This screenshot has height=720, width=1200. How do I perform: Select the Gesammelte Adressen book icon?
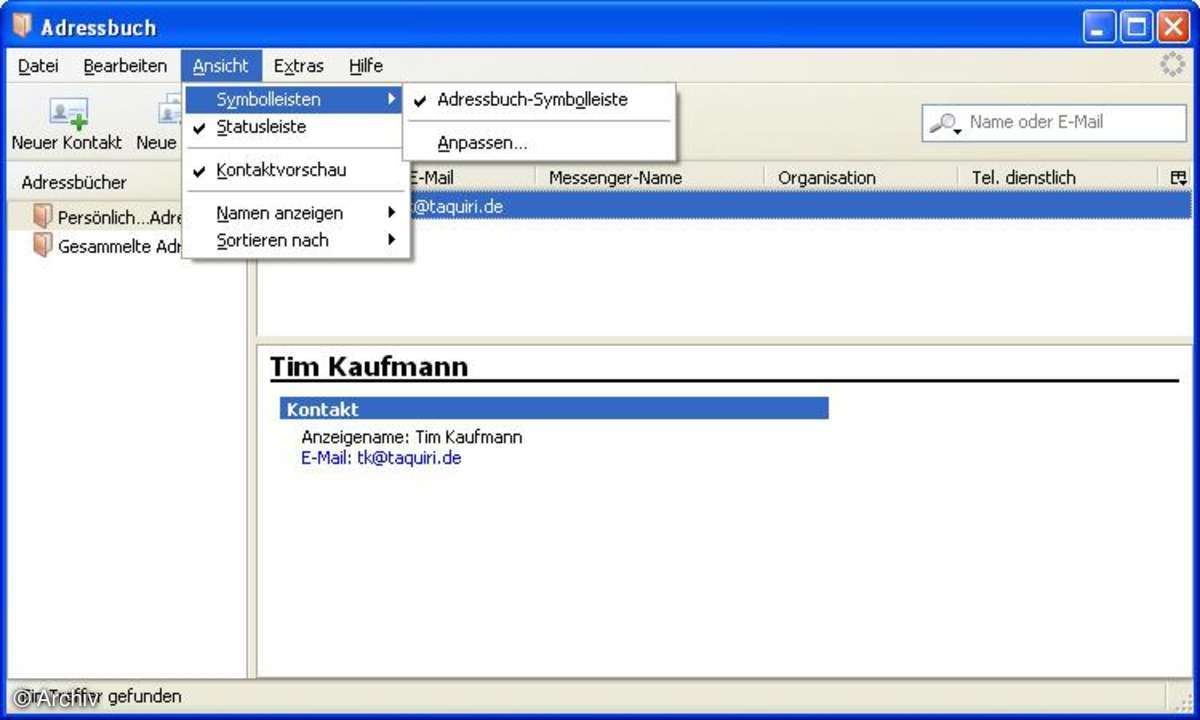[x=42, y=245]
